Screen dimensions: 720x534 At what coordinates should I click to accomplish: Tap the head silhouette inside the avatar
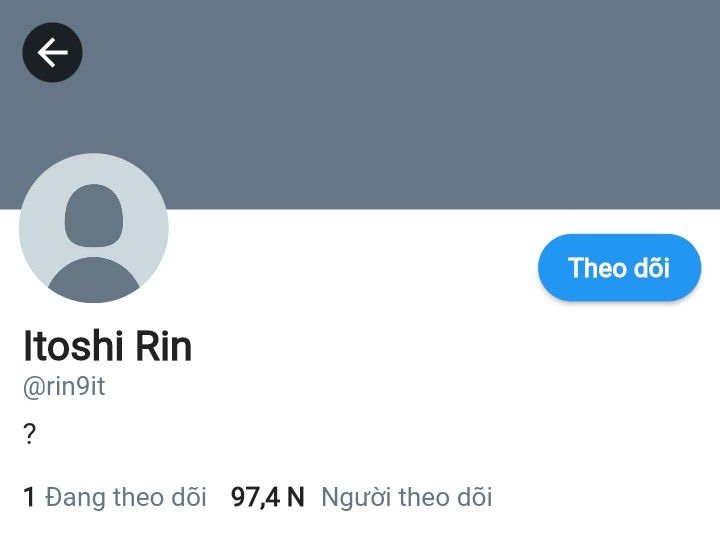94,215
